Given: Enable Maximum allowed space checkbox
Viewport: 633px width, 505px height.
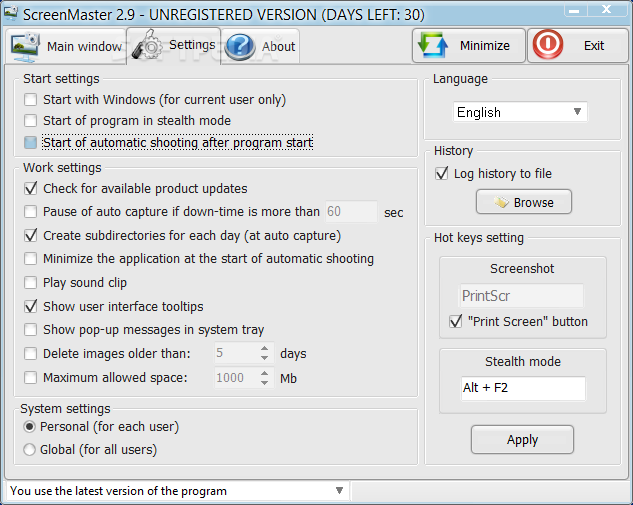Looking at the screenshot, I should tap(30, 377).
